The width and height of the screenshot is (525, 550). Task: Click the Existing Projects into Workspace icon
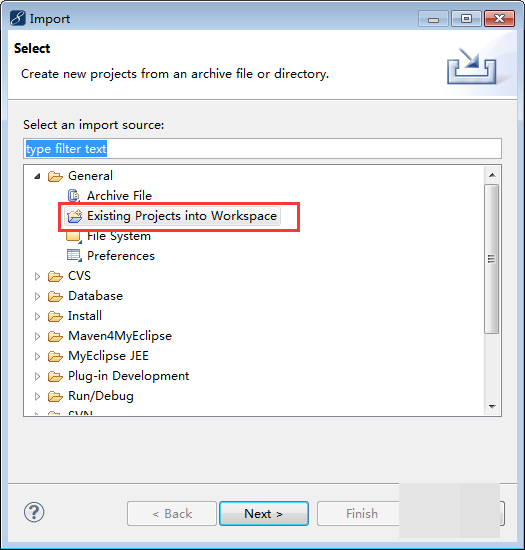(74, 216)
